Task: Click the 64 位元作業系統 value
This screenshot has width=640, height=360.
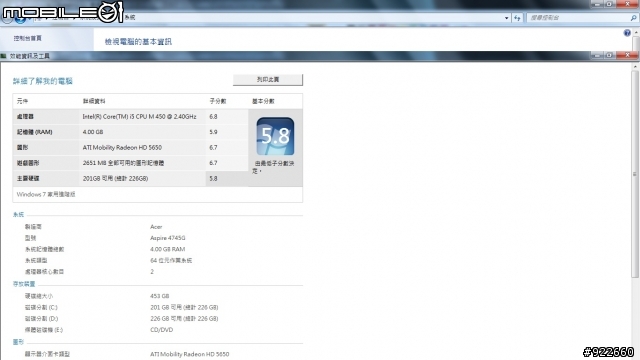Action: 171,260
